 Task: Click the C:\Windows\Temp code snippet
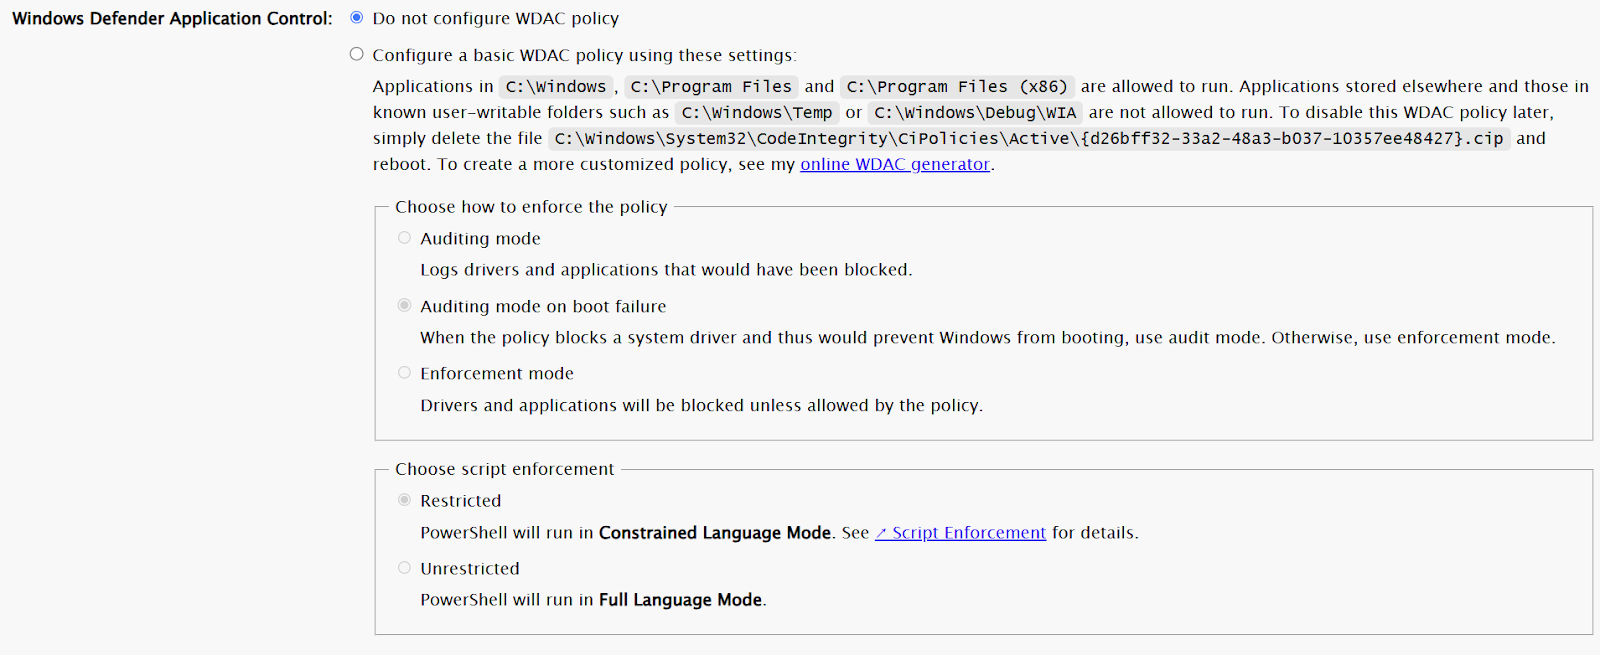click(756, 113)
